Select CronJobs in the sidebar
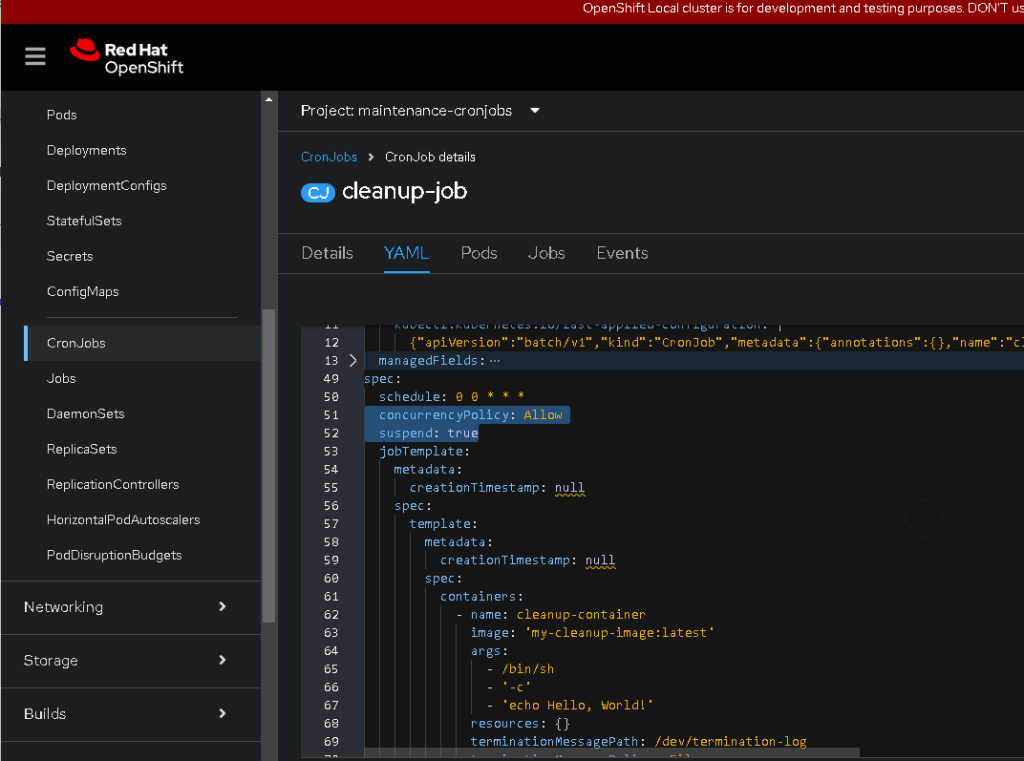1024x761 pixels. pyautogui.click(x=76, y=343)
